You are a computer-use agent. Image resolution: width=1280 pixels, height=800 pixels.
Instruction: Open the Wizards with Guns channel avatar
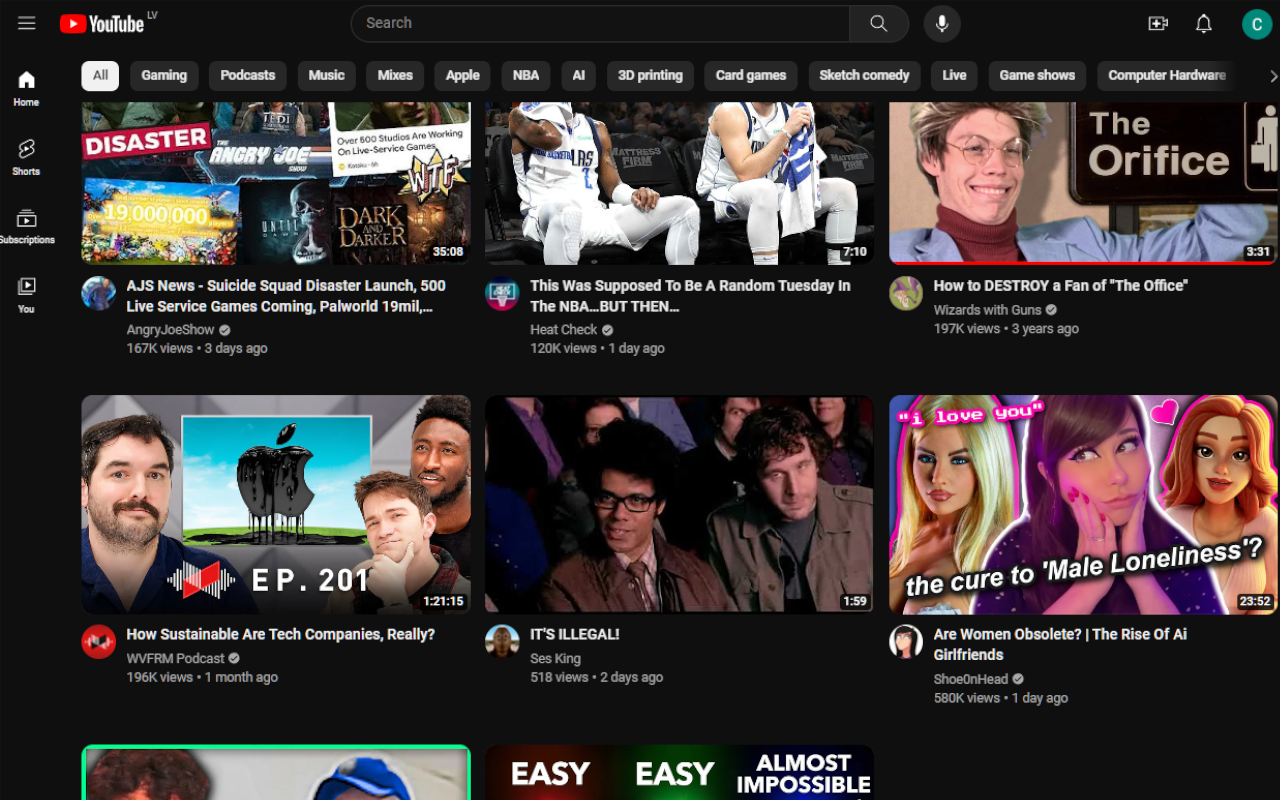click(906, 293)
